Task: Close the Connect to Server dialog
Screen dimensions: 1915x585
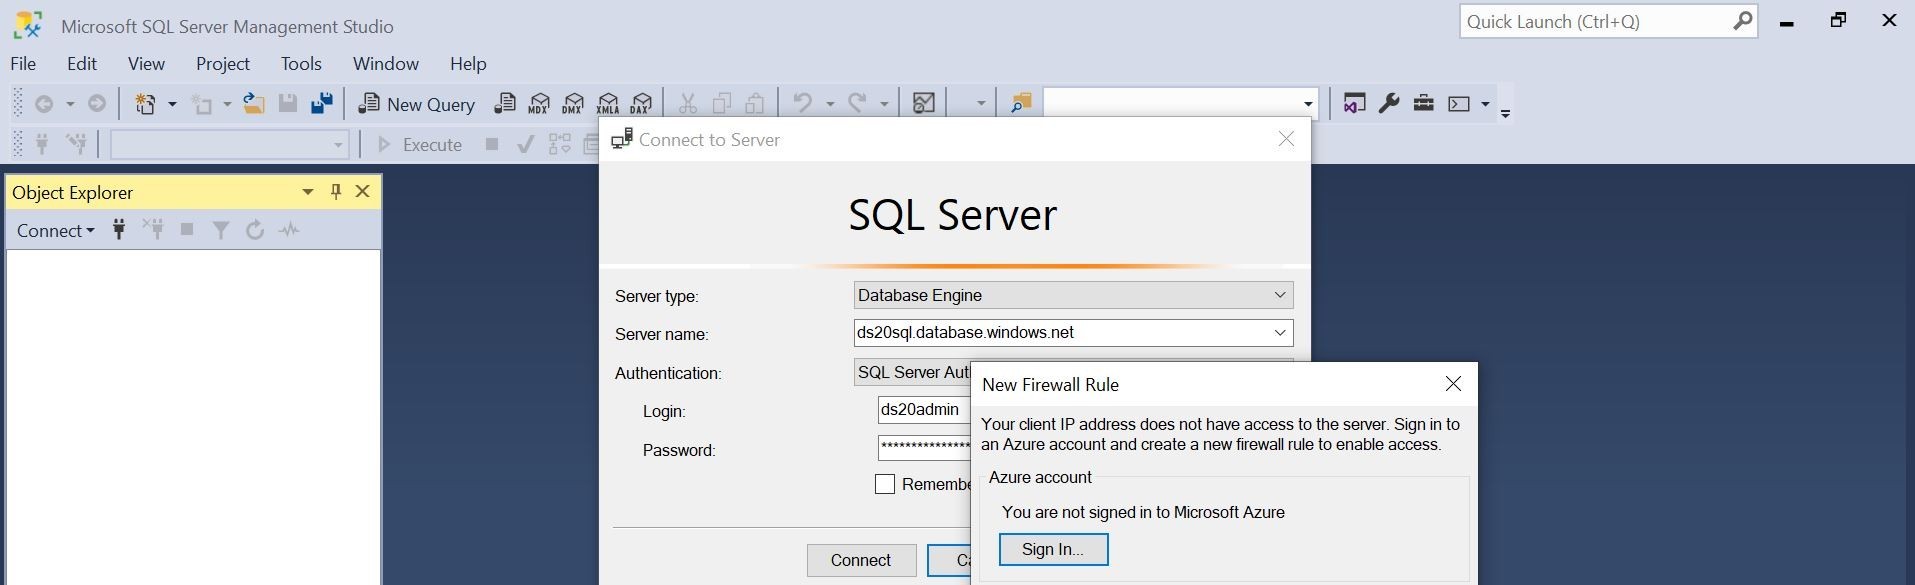Action: (1287, 139)
